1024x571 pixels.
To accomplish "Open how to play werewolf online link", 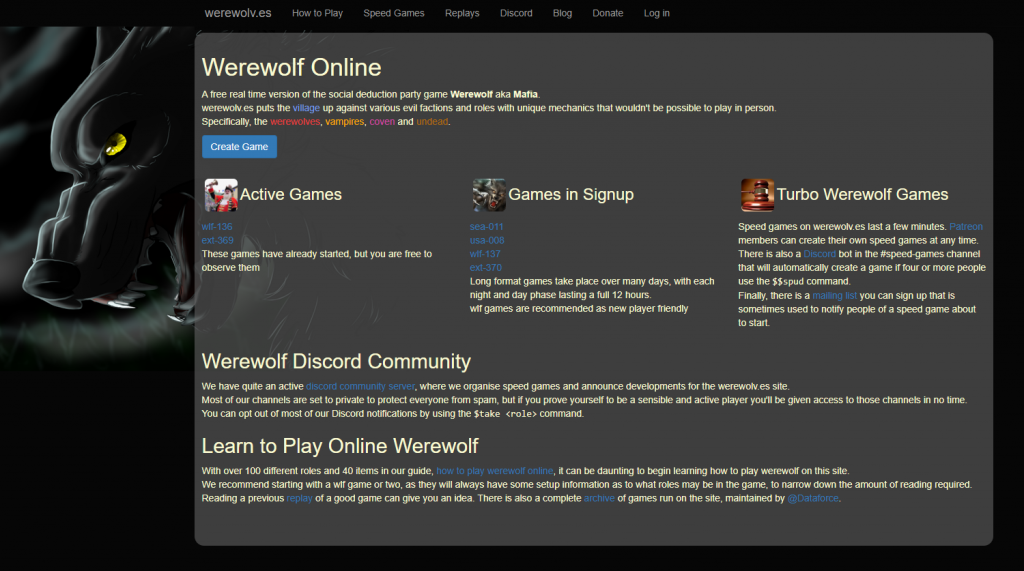I will 494,471.
